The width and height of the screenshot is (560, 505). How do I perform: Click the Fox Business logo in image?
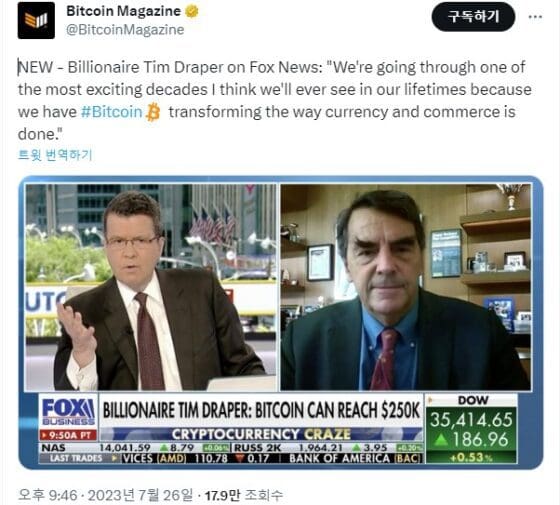68,411
